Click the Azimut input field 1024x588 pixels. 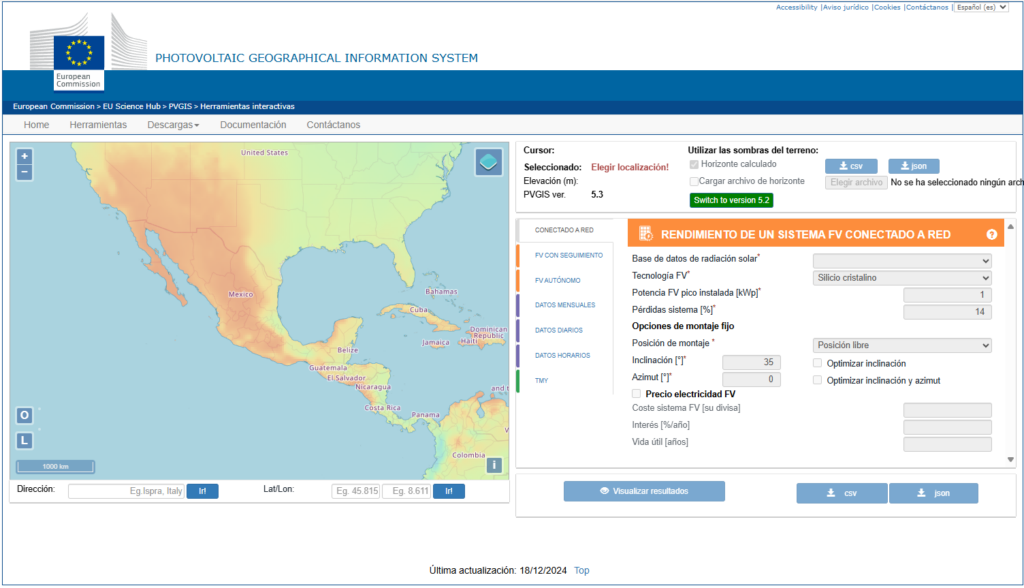point(751,379)
